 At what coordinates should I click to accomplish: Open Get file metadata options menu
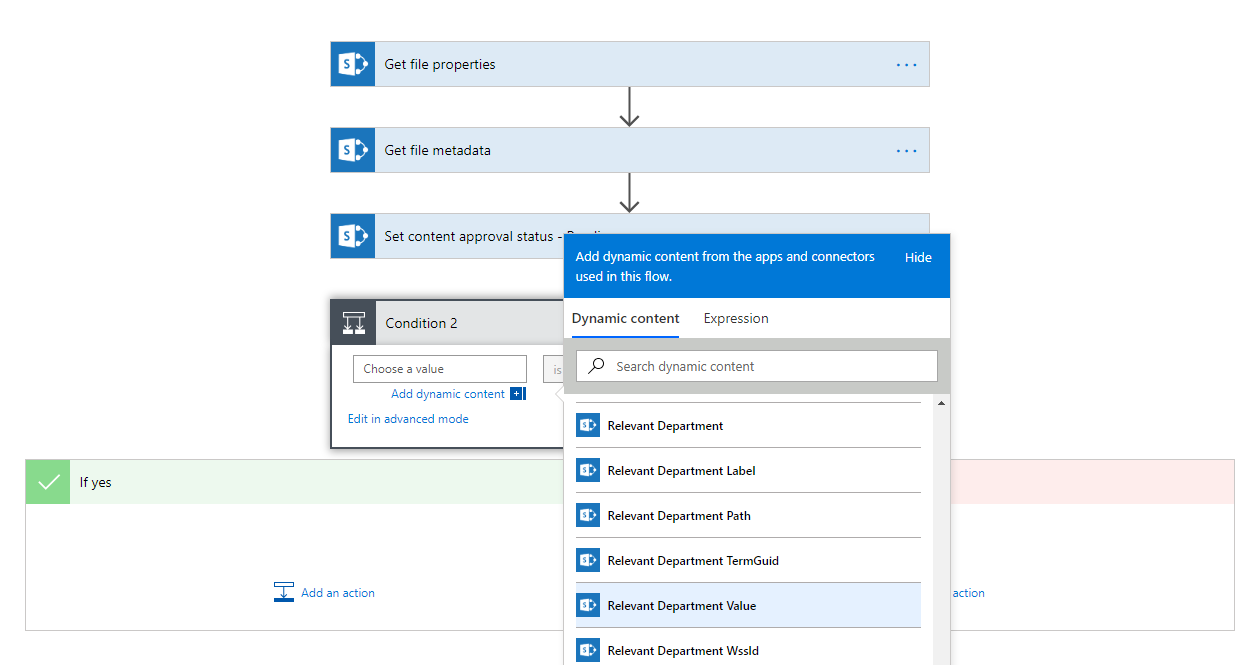(906, 150)
